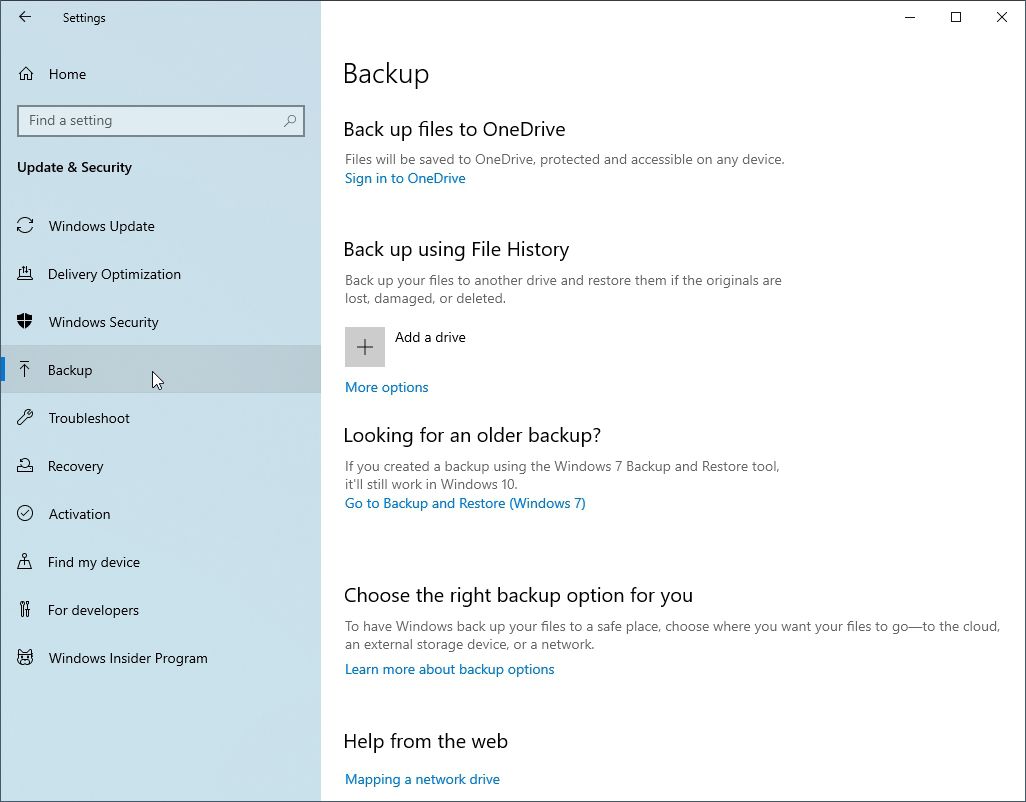This screenshot has width=1026, height=802.
Task: Click the Backup upload arrow icon
Action: coord(25,370)
